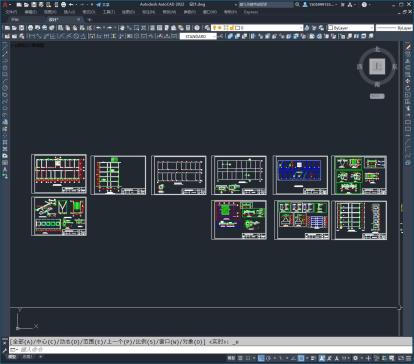Click the command line wrench customize icon
The image size is (414, 364).
point(4,350)
